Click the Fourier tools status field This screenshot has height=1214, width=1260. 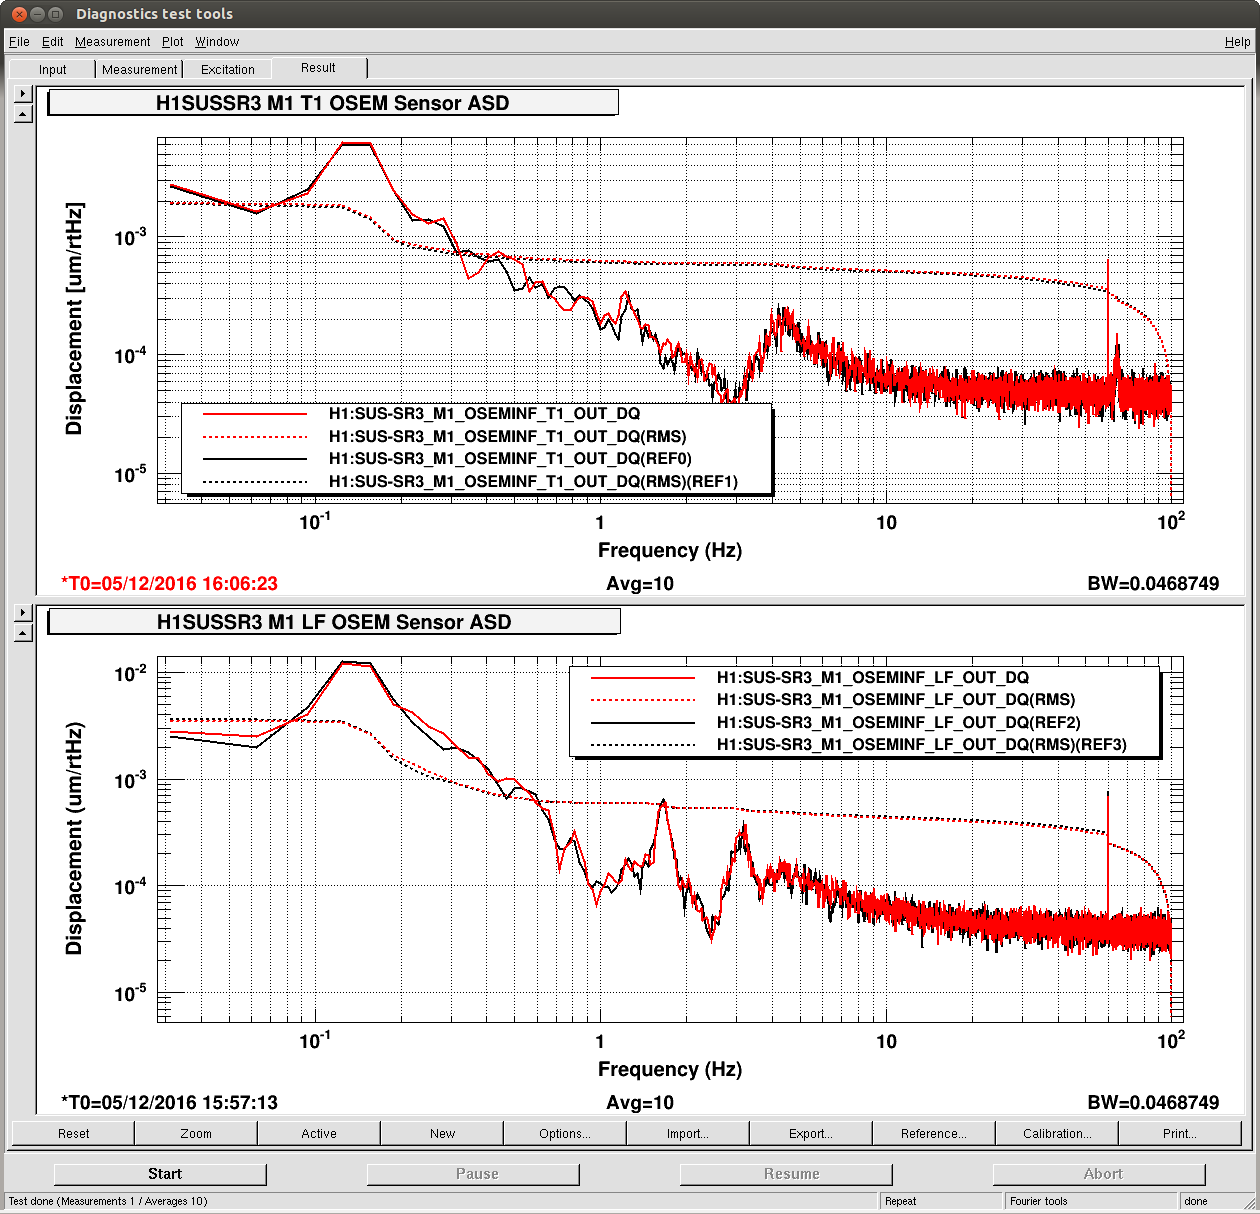(1092, 1201)
